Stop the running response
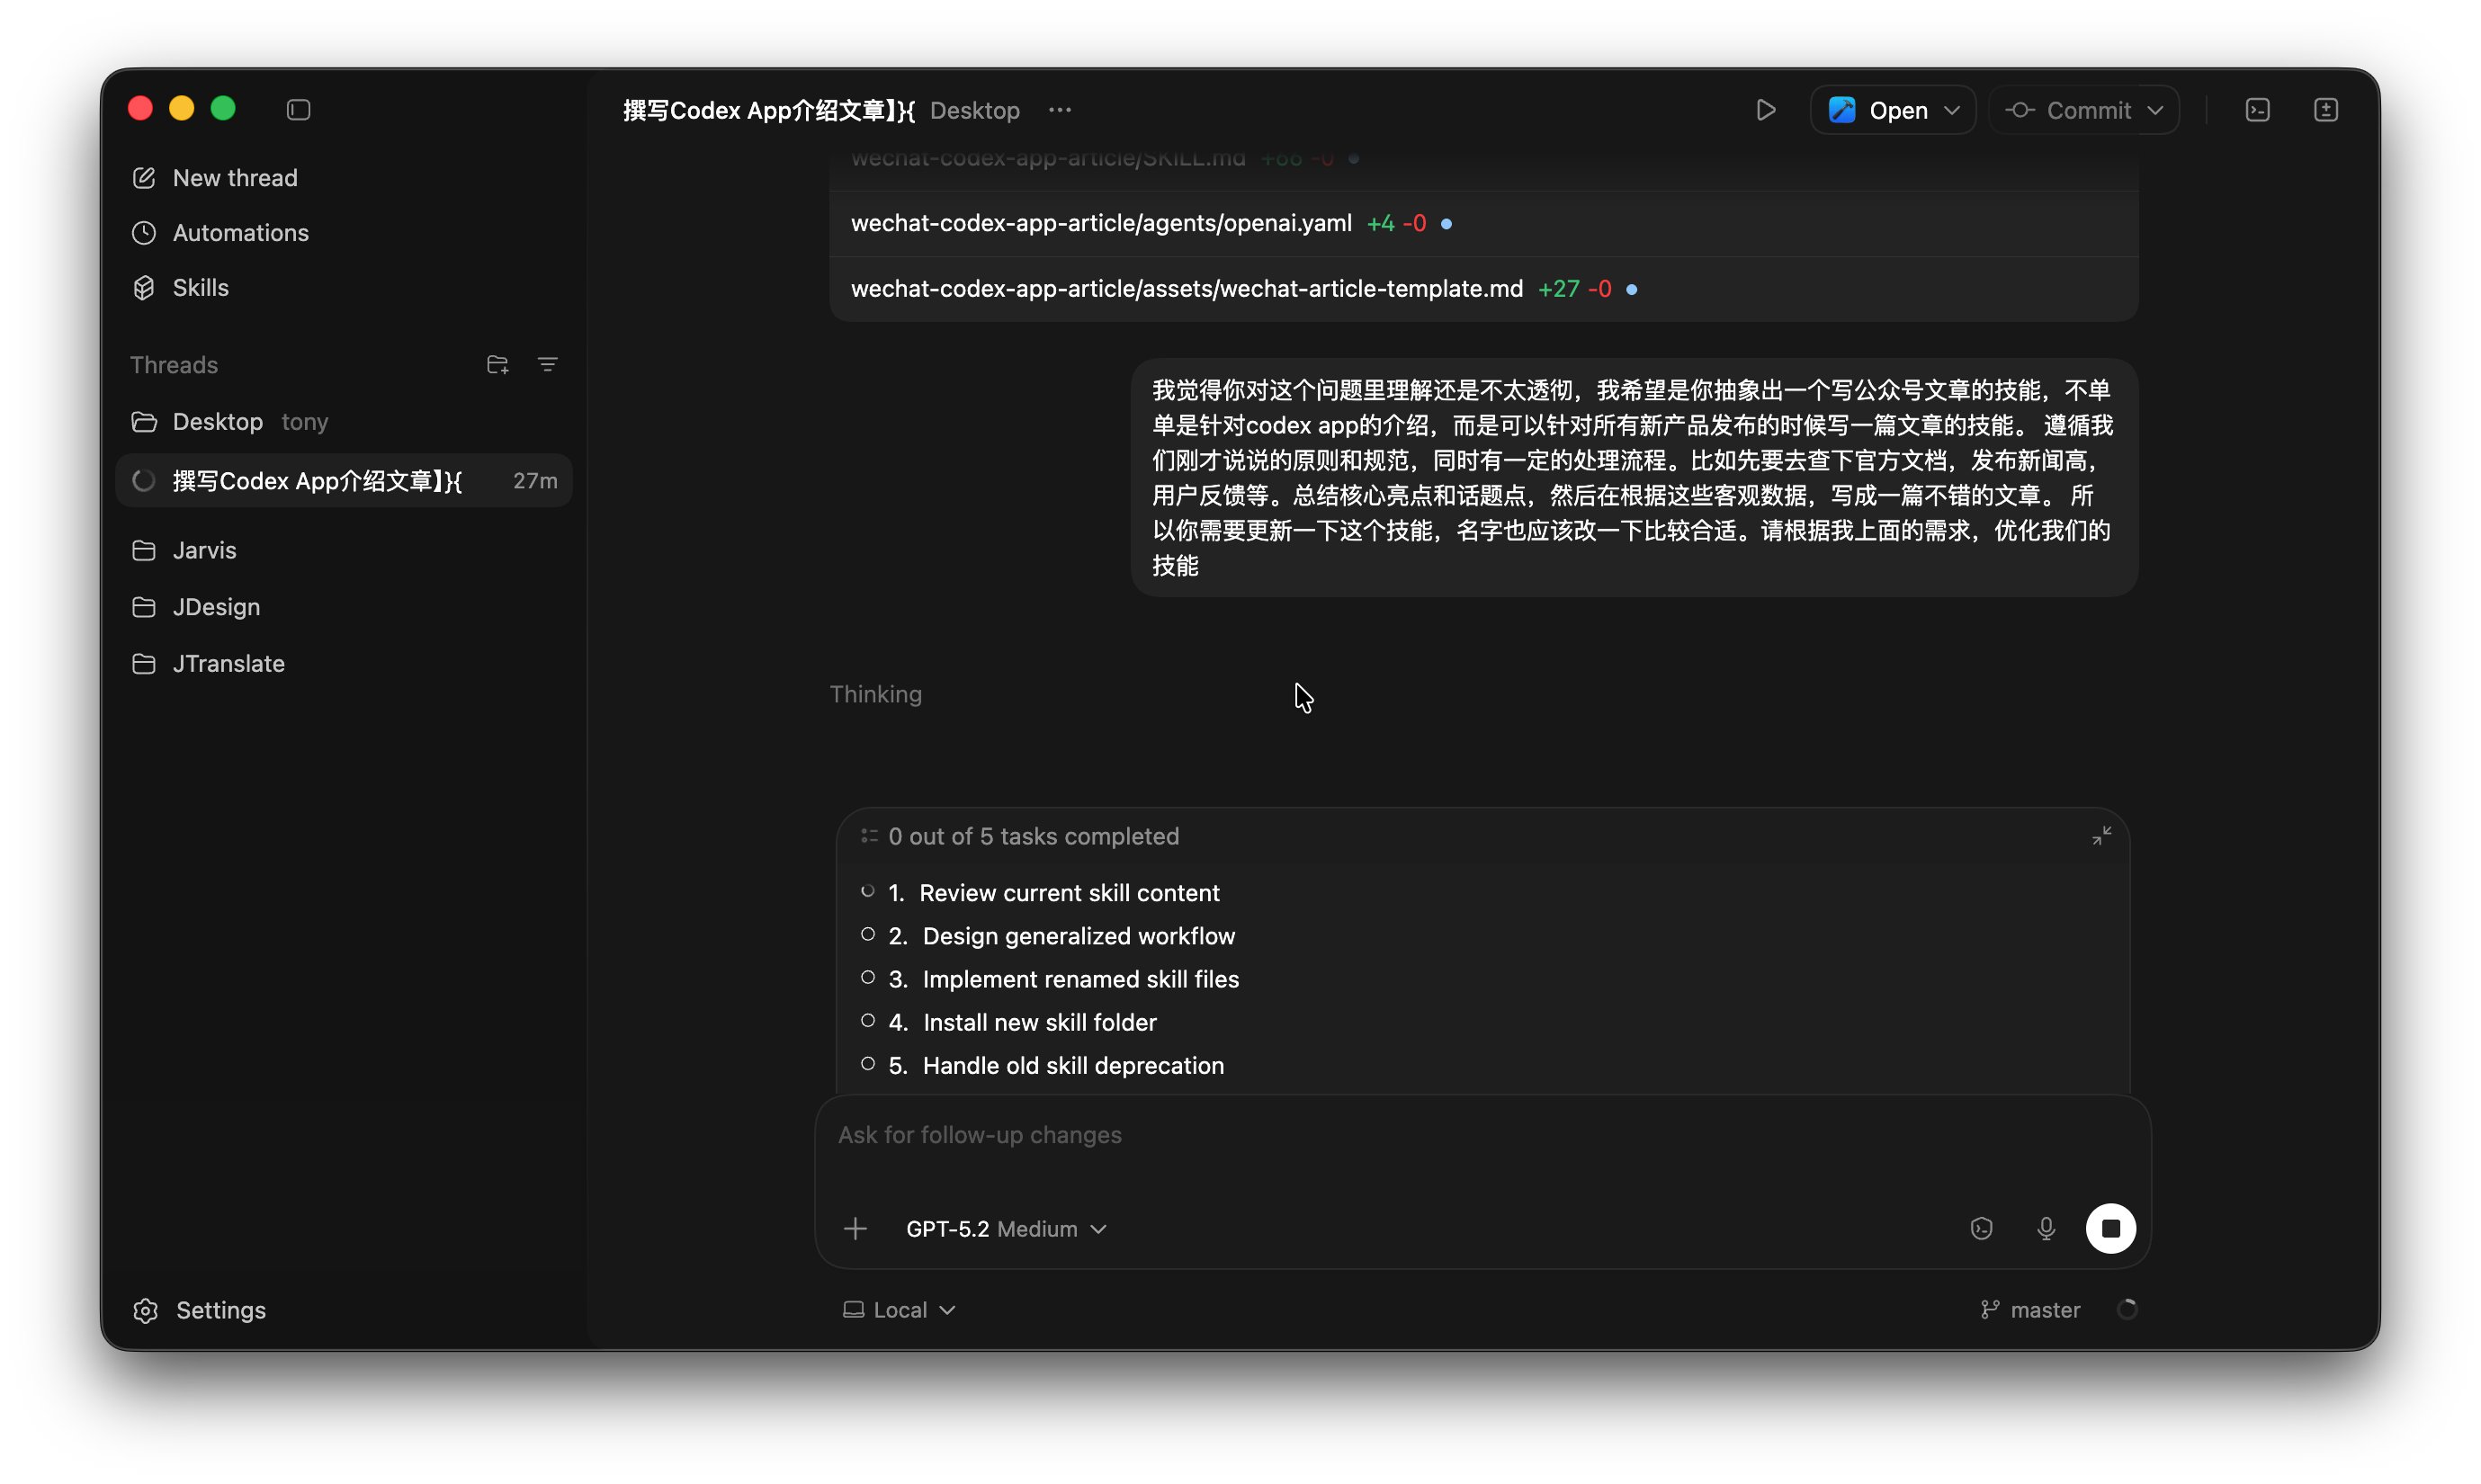The image size is (2481, 1484). click(x=2110, y=1228)
